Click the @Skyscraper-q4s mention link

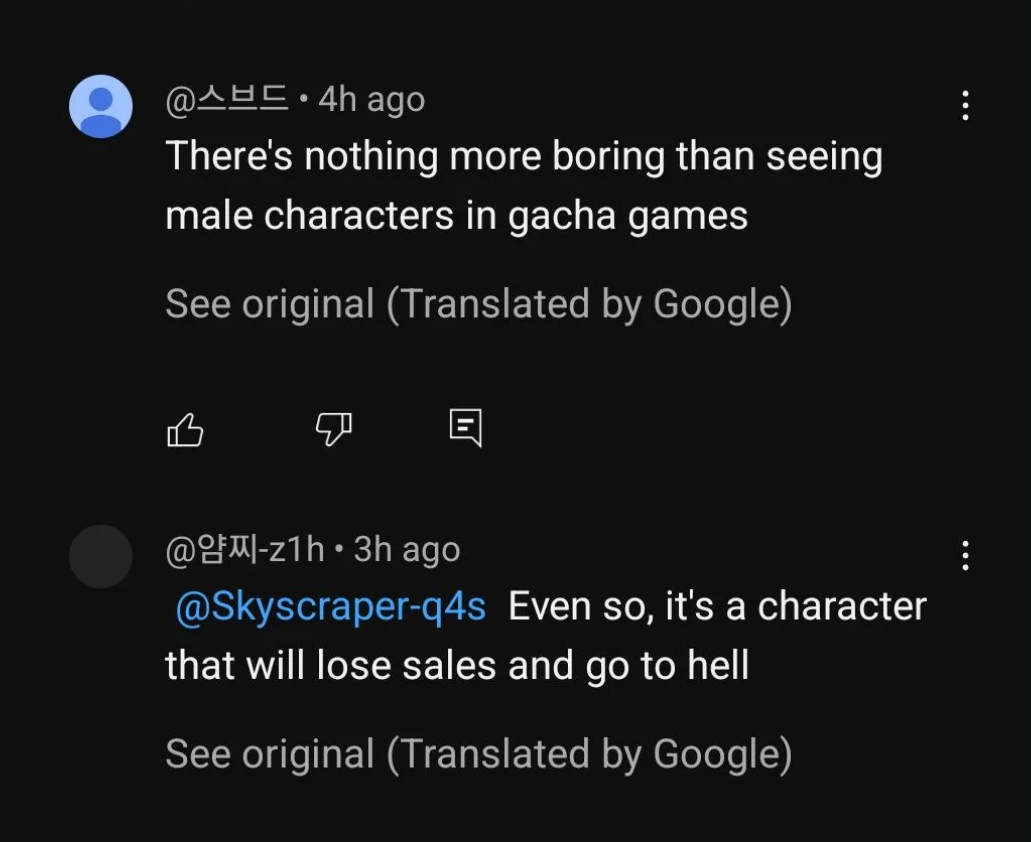click(331, 607)
